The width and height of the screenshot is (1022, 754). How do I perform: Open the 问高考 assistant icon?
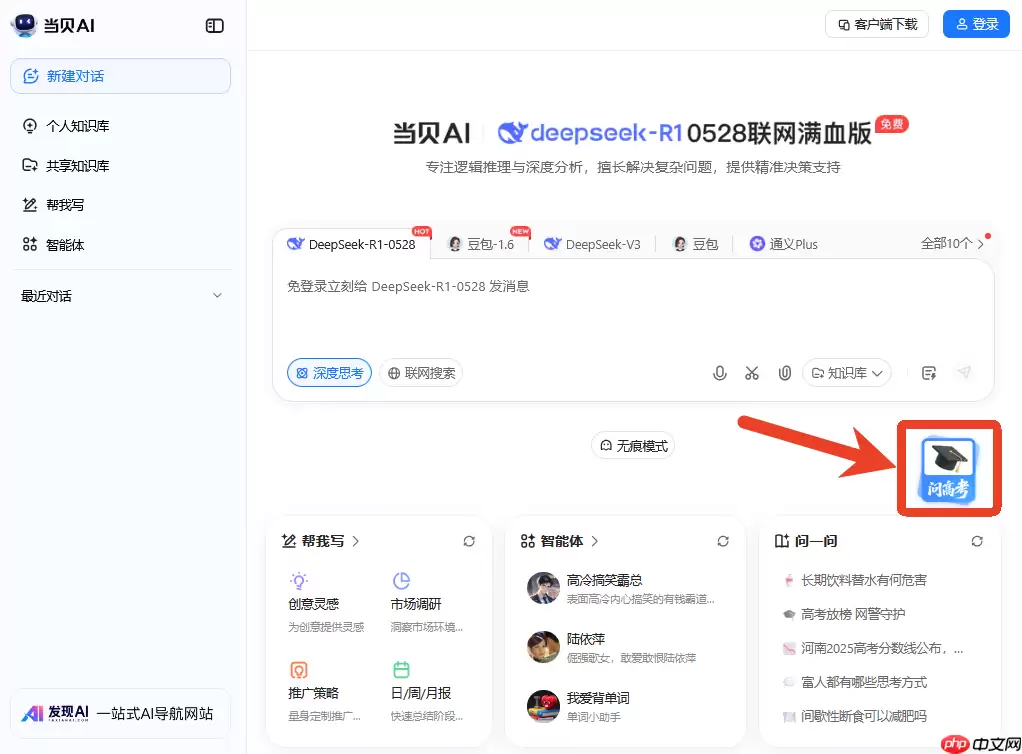click(x=947, y=467)
